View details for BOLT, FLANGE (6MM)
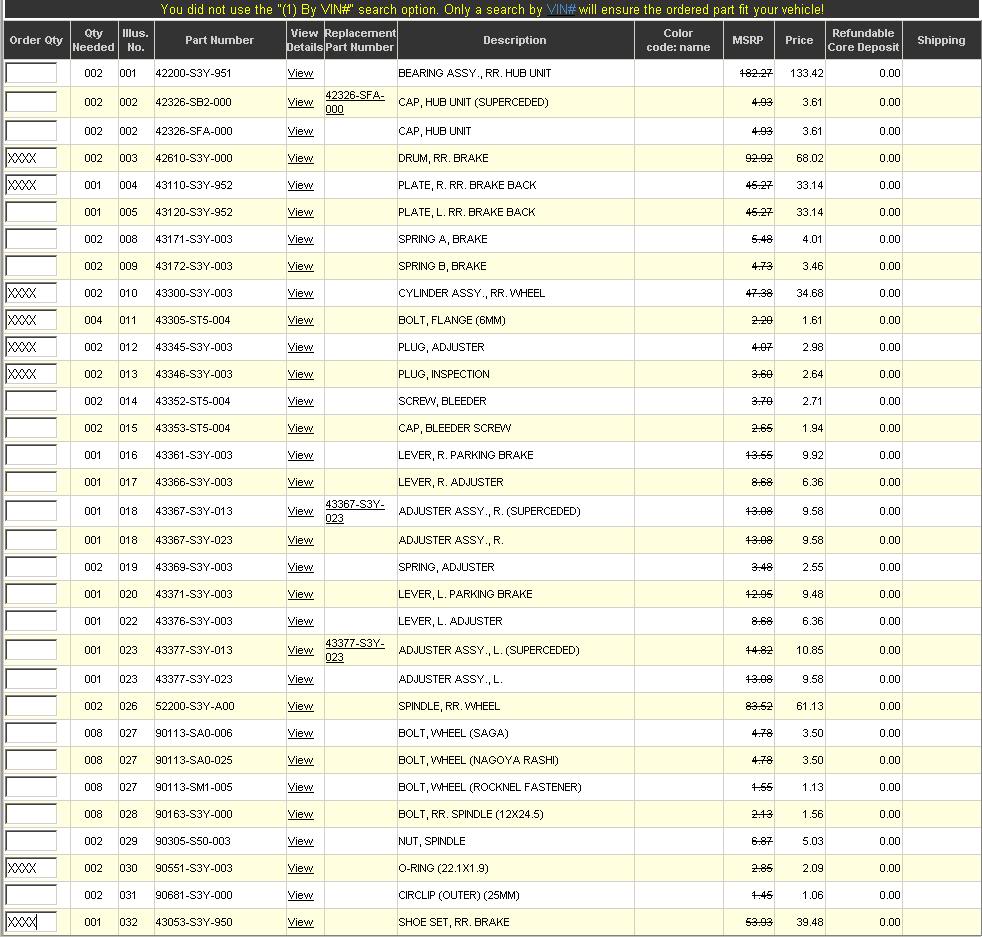 point(300,320)
